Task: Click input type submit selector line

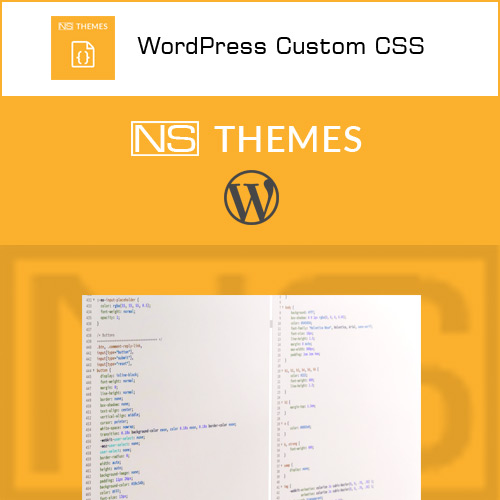Action: [x=115, y=358]
